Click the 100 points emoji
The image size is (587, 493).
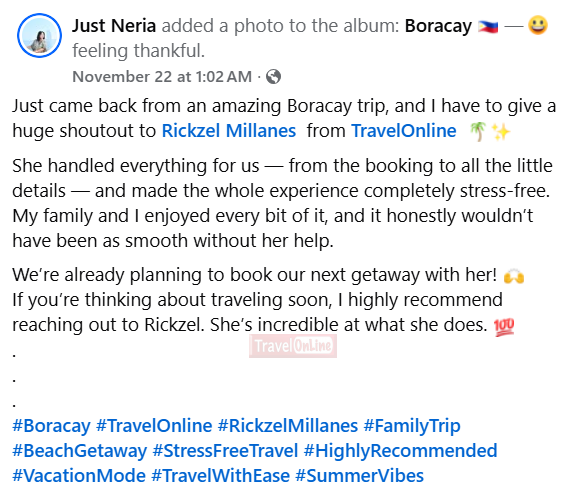(x=504, y=327)
